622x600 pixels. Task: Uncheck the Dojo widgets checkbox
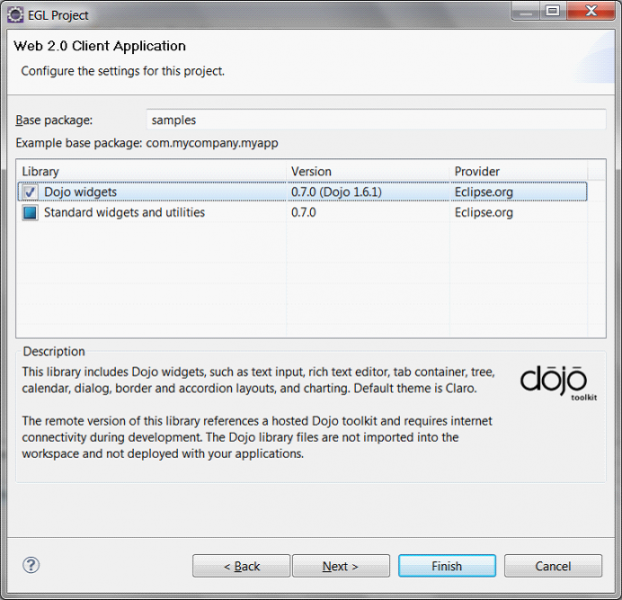[x=30, y=192]
